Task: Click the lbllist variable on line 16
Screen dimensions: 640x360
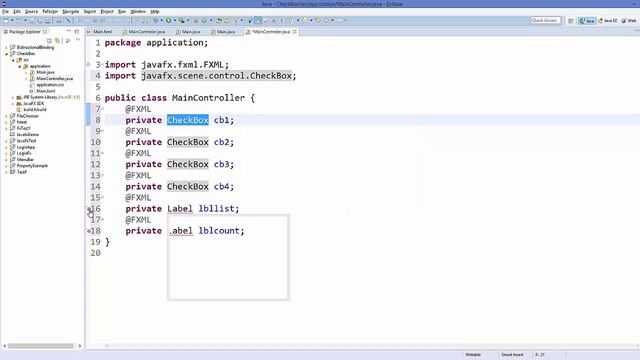Action: pos(216,209)
